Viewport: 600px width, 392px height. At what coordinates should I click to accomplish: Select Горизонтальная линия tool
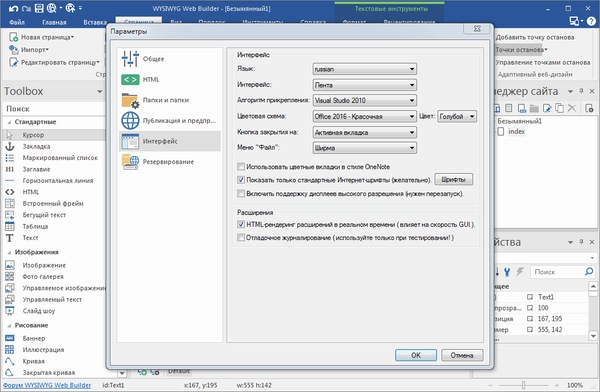click(54, 181)
